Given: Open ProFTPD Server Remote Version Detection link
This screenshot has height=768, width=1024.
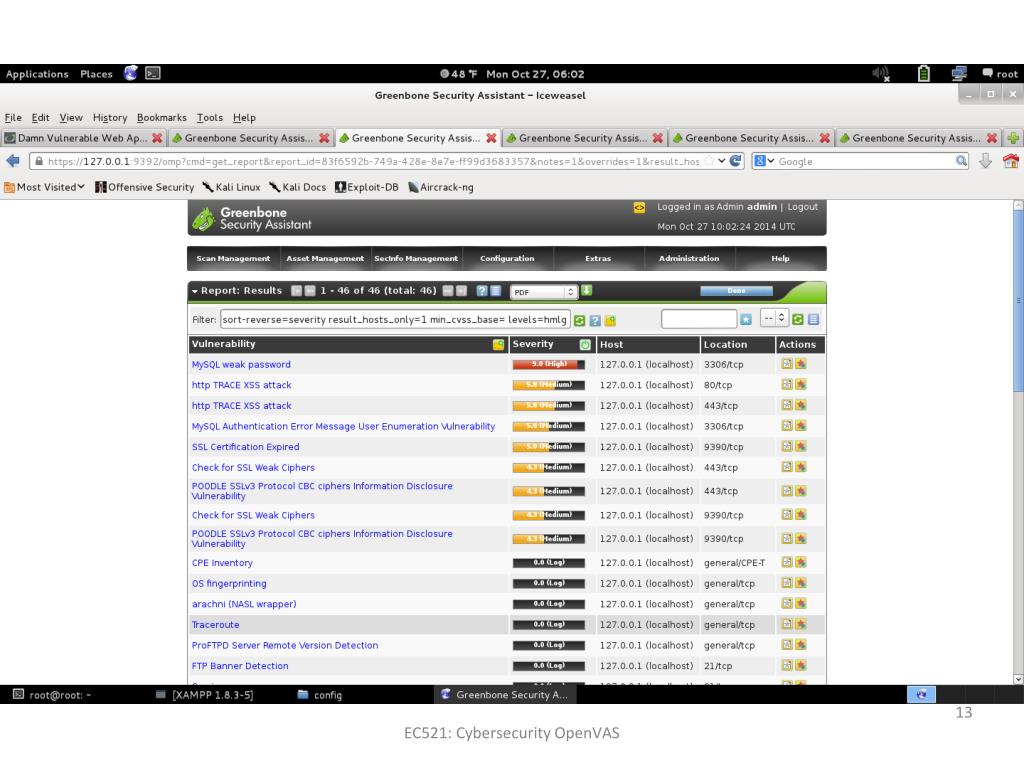Looking at the screenshot, I should click(x=285, y=645).
